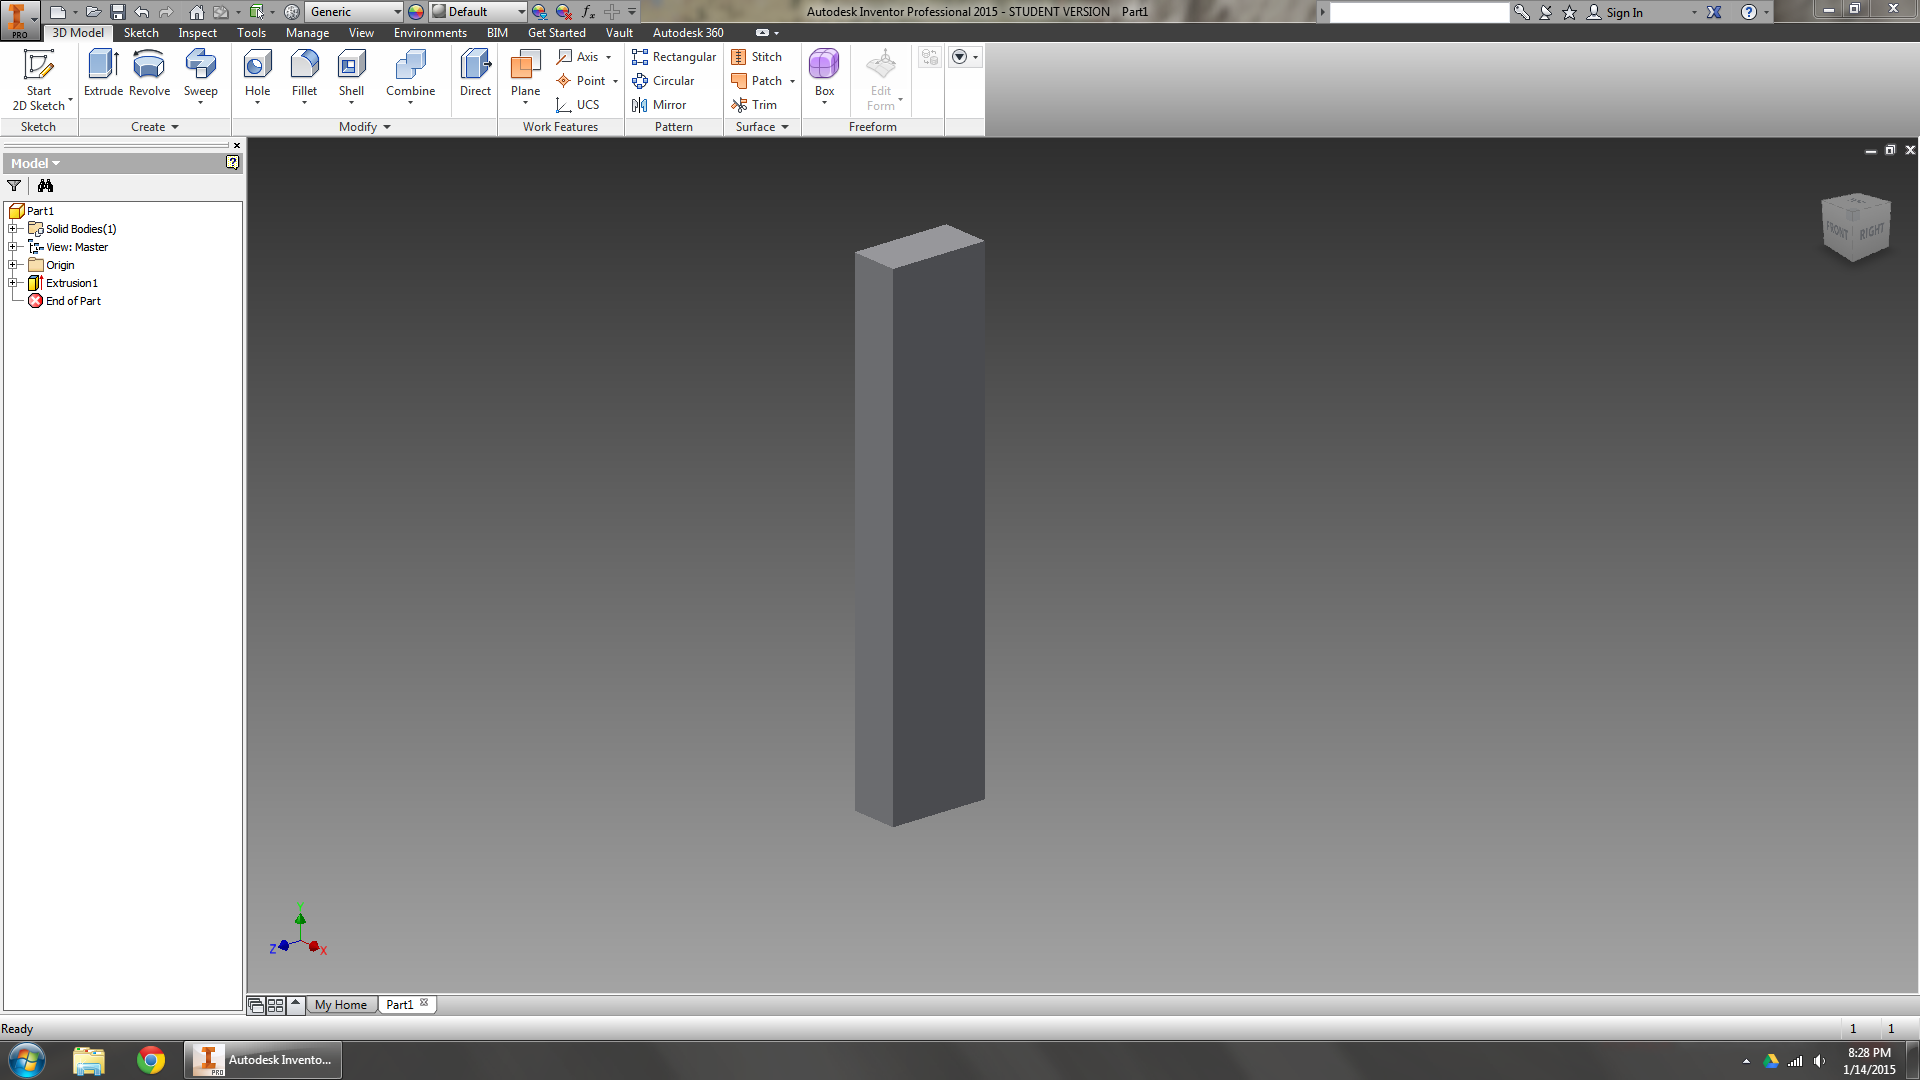Image resolution: width=1920 pixels, height=1080 pixels.
Task: Save the part with the floppy icon
Action: click(x=118, y=12)
